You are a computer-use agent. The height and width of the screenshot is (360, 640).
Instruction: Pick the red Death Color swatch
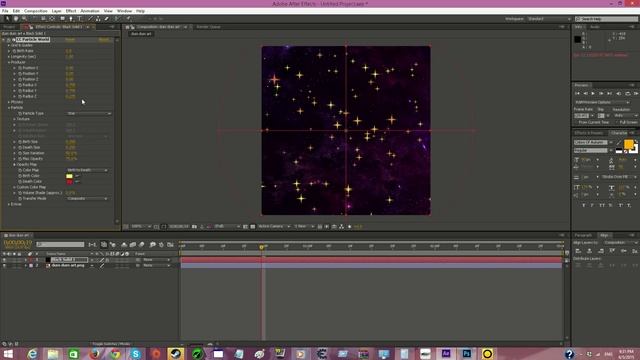[69, 182]
